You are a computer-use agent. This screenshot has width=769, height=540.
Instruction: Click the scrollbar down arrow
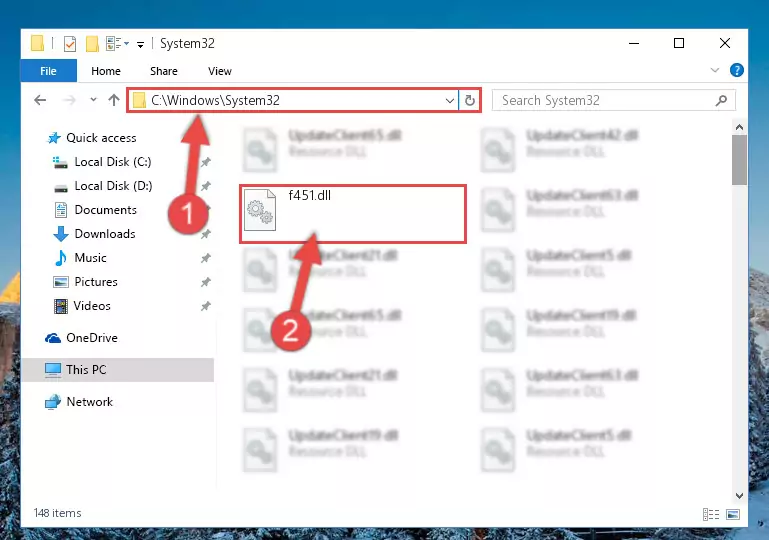click(739, 496)
